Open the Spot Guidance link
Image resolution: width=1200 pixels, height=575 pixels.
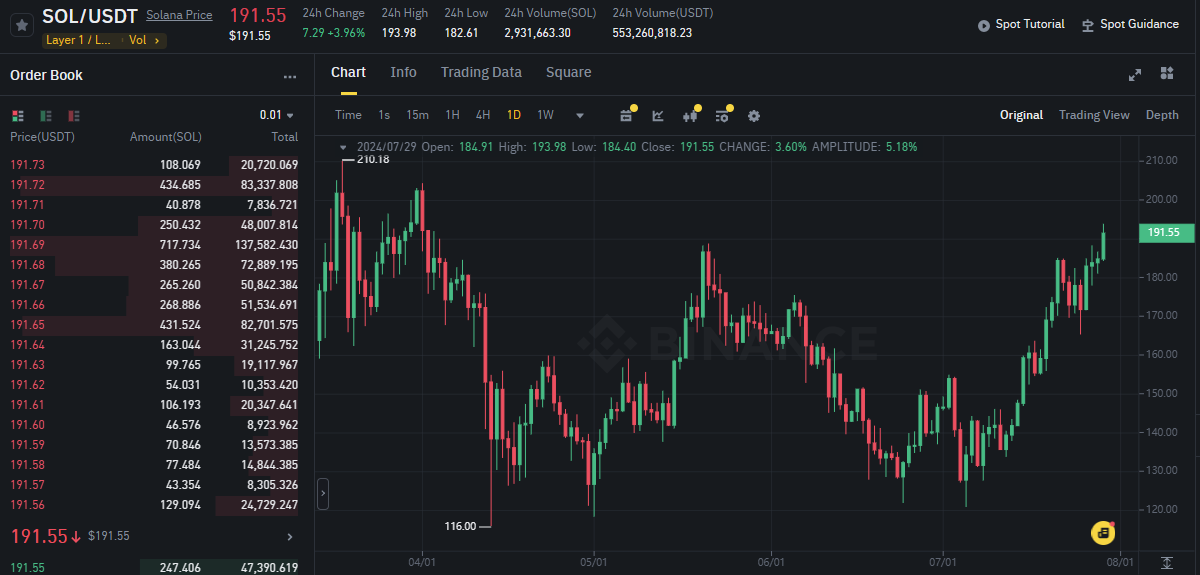click(x=1139, y=24)
